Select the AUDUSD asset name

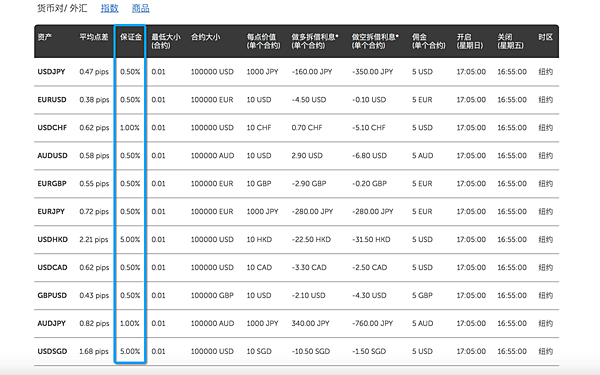[52, 155]
